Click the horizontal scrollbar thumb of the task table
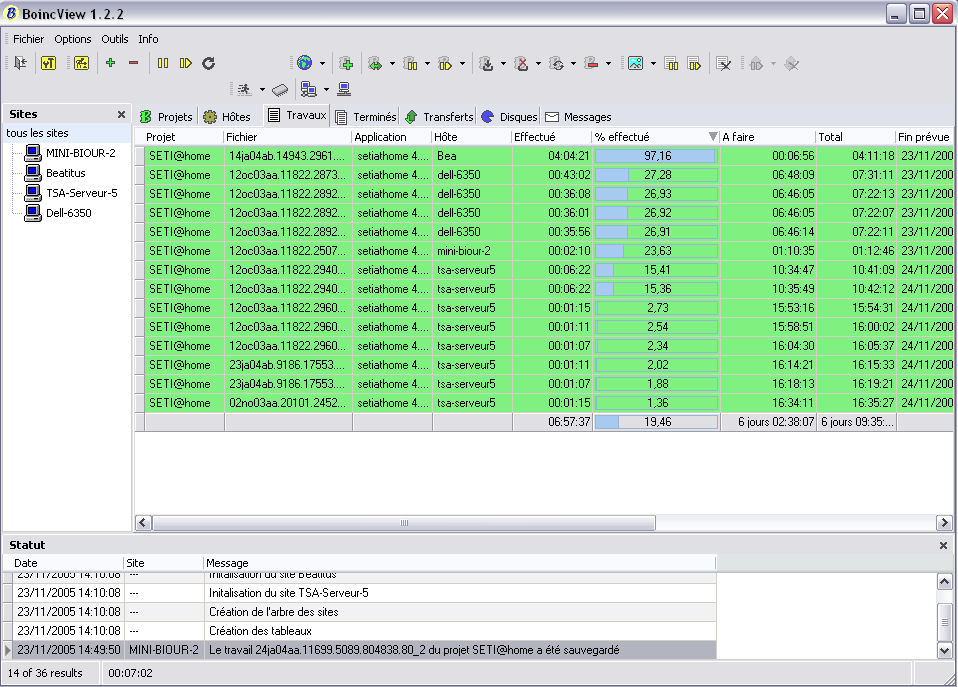Image resolution: width=958 pixels, height=687 pixels. pyautogui.click(x=404, y=523)
